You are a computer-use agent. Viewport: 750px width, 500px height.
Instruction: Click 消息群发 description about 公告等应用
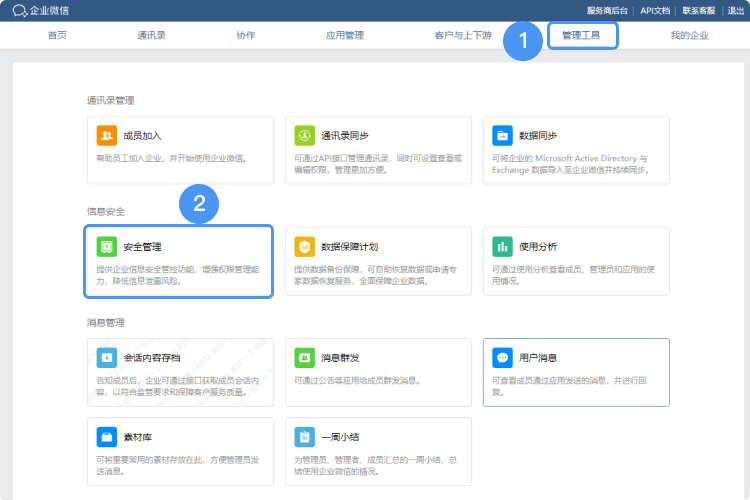(x=357, y=380)
